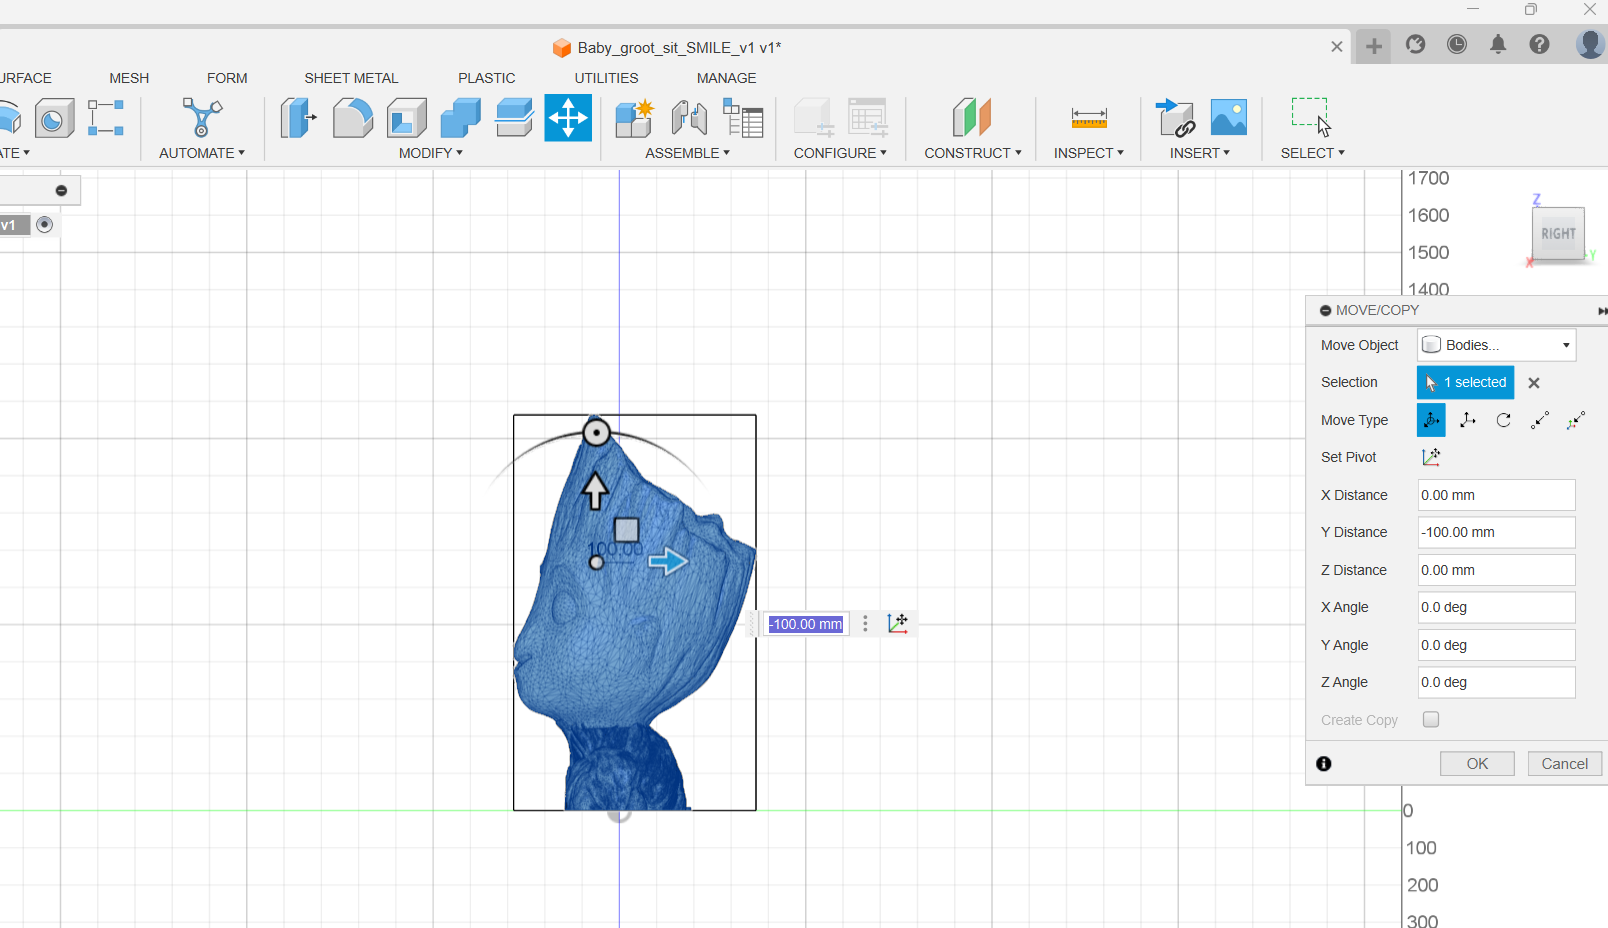1608x928 pixels.
Task: Open the Move Object Bodies dropdown
Action: [1496, 345]
